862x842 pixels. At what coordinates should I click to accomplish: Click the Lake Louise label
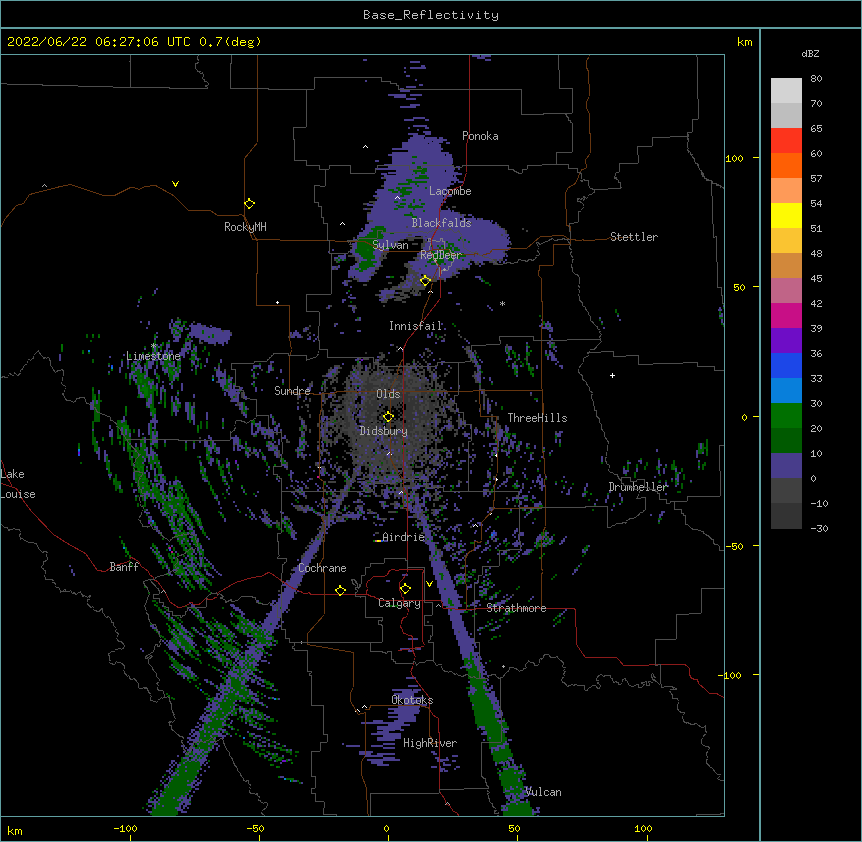click(x=18, y=484)
